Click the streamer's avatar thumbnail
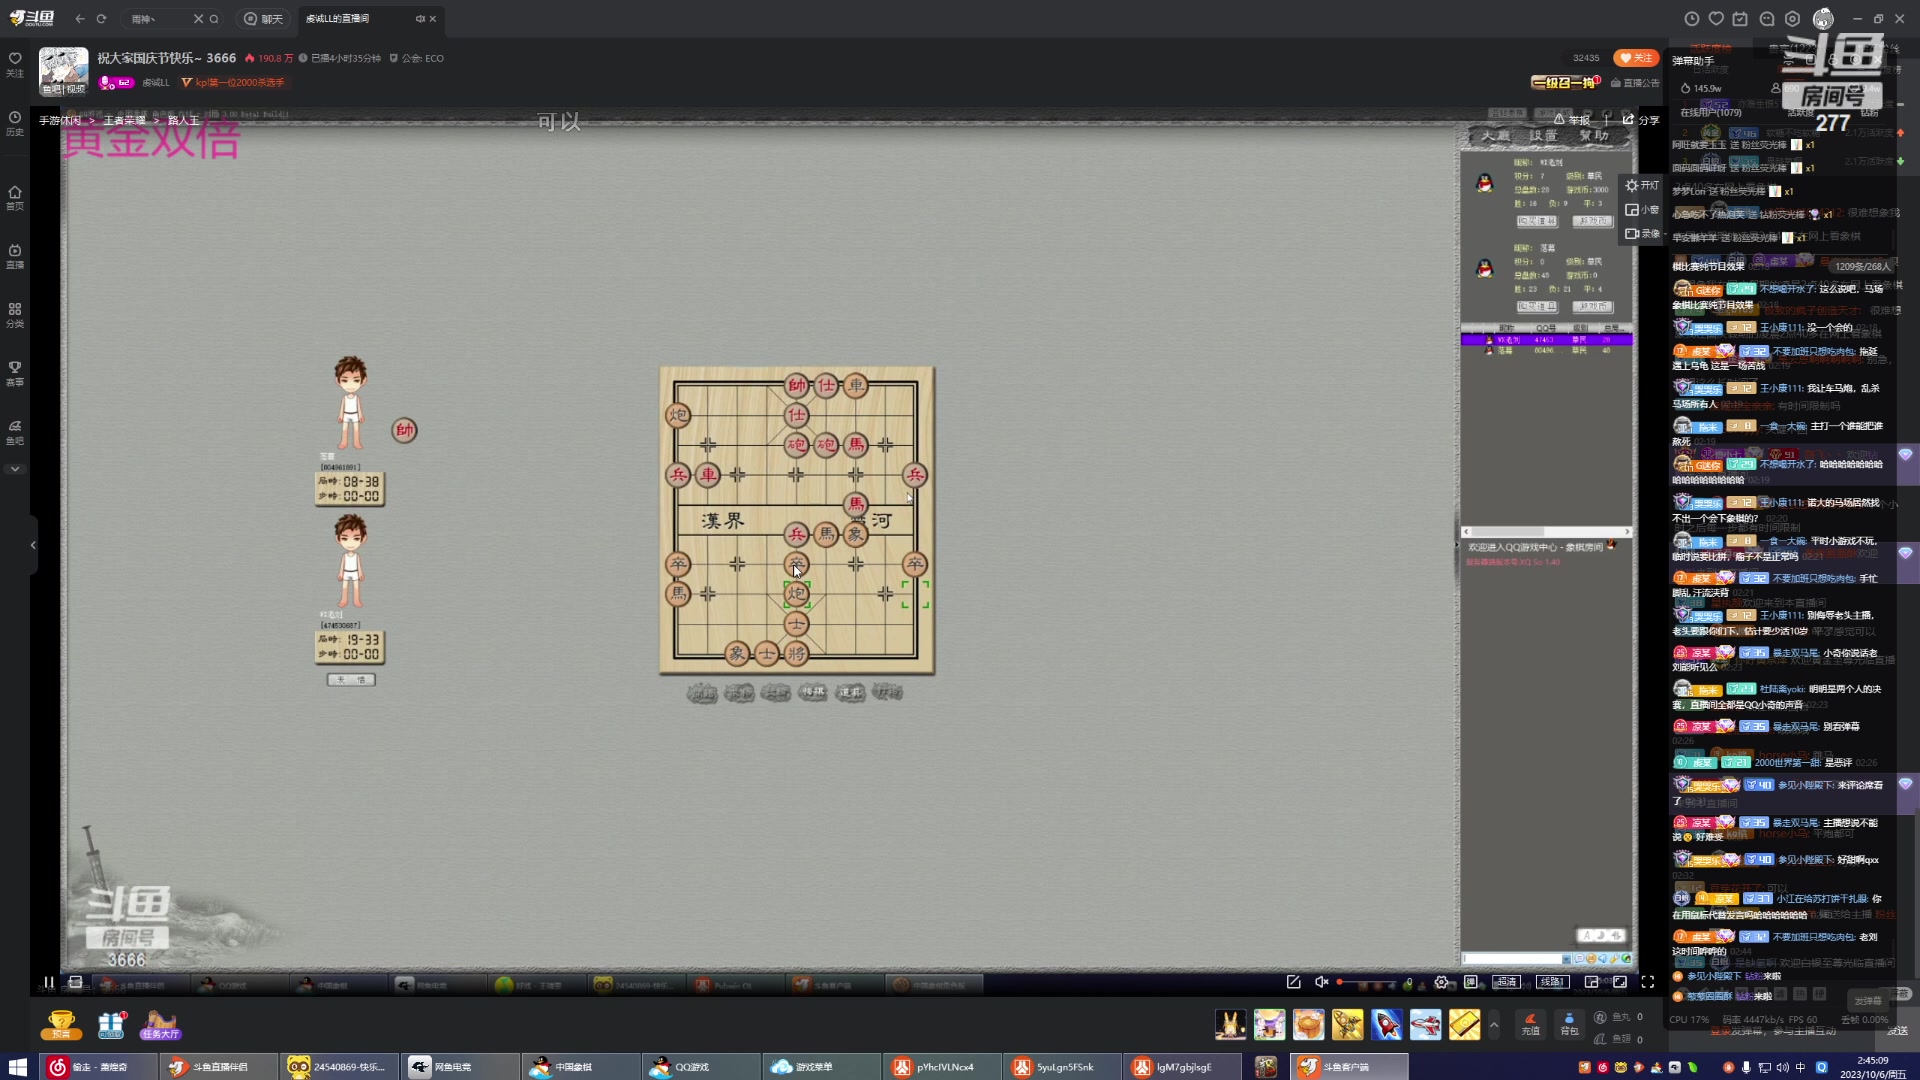Screen dimensions: 1920x1080 point(63,71)
